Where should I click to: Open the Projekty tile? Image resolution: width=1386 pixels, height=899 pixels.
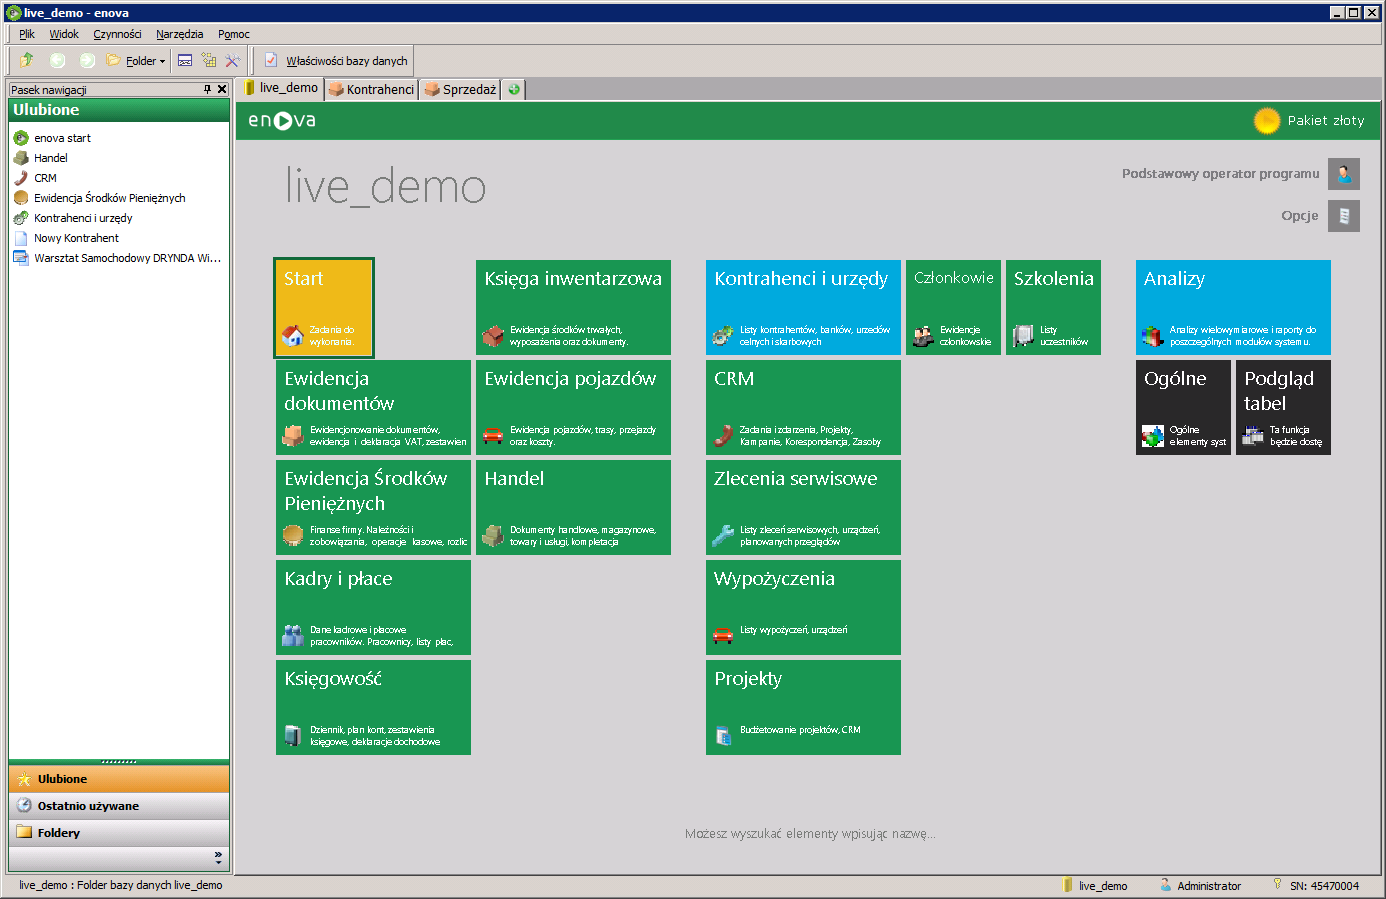803,707
